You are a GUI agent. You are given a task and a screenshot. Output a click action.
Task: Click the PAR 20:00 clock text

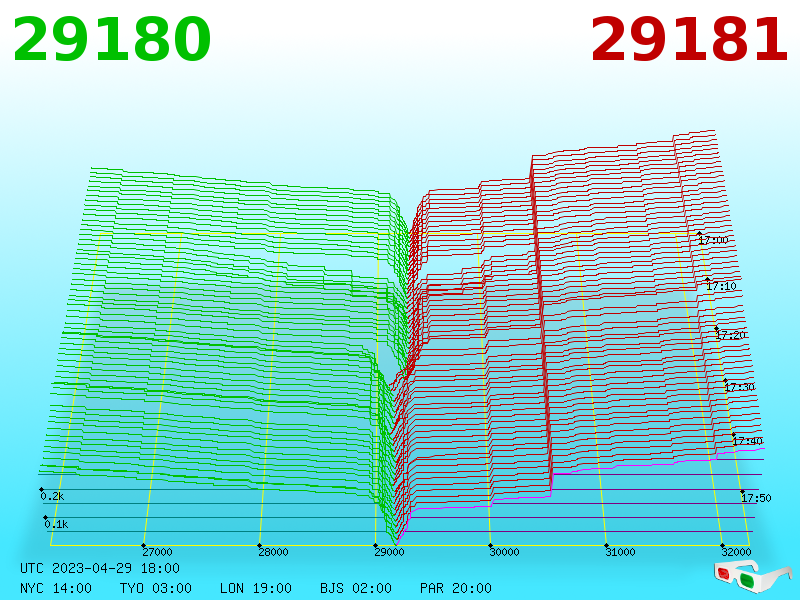(456, 588)
